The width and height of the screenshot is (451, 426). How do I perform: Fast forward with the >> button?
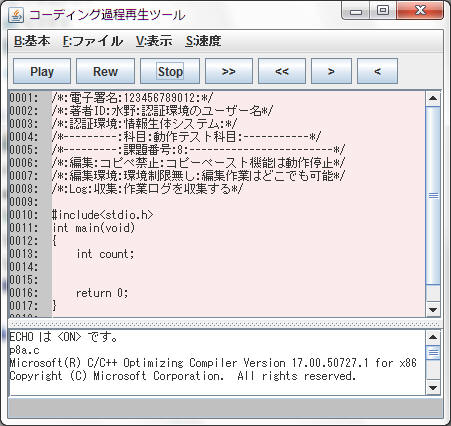[229, 71]
